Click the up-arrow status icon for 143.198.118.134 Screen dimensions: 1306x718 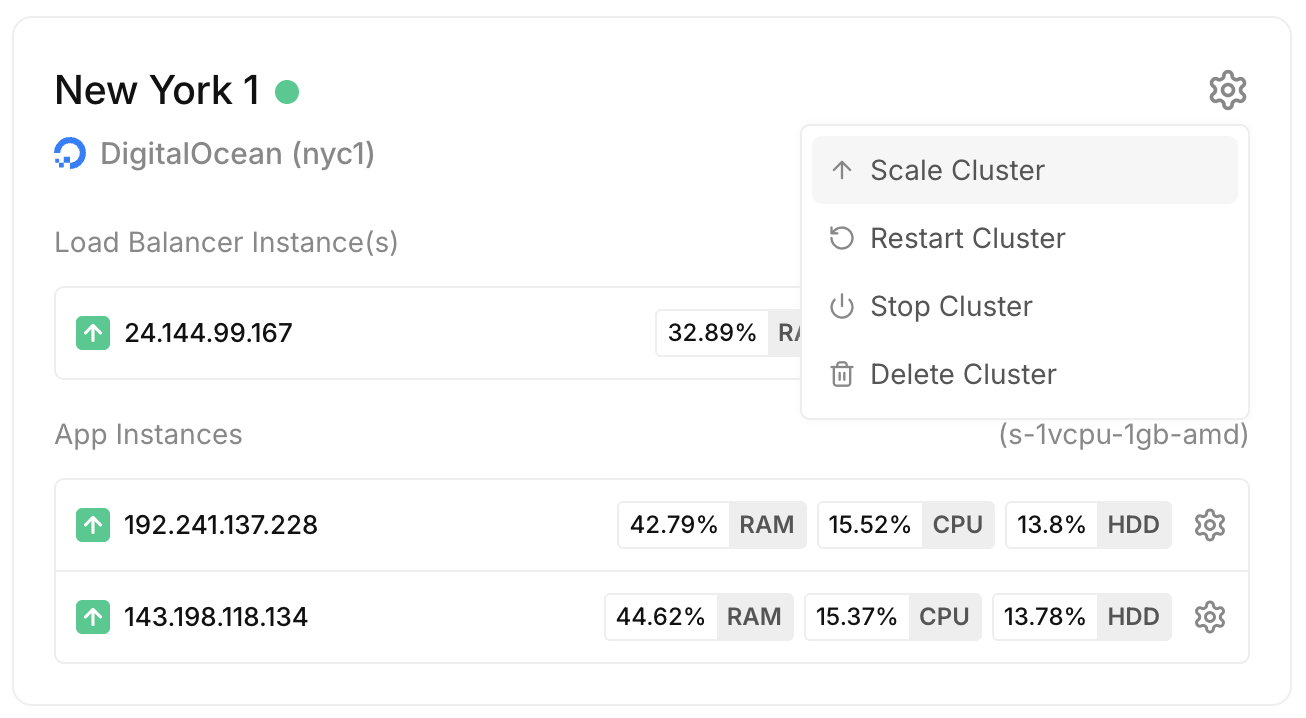93,617
